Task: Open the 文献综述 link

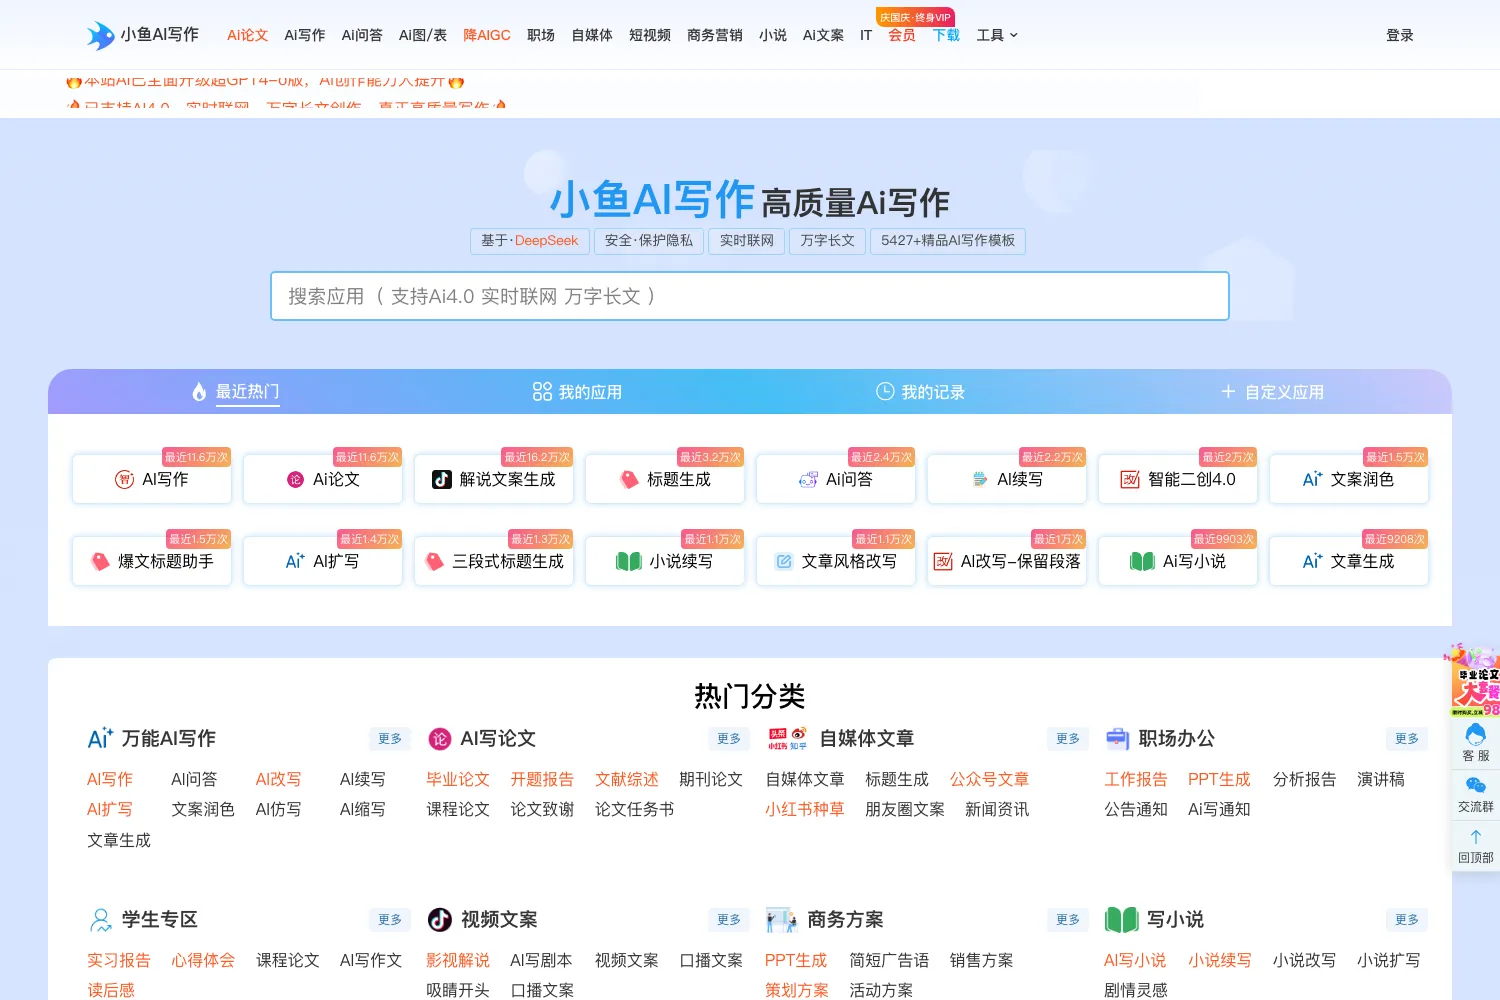Action: [x=627, y=779]
